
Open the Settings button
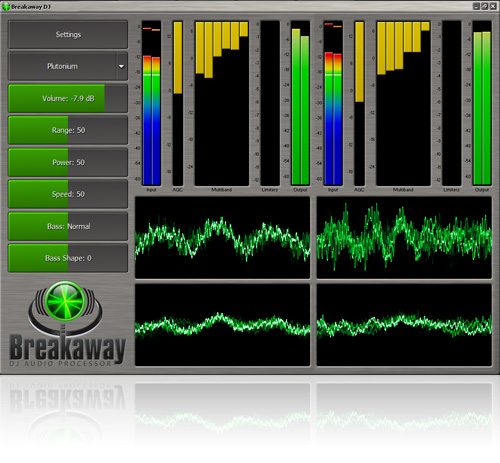(68, 34)
